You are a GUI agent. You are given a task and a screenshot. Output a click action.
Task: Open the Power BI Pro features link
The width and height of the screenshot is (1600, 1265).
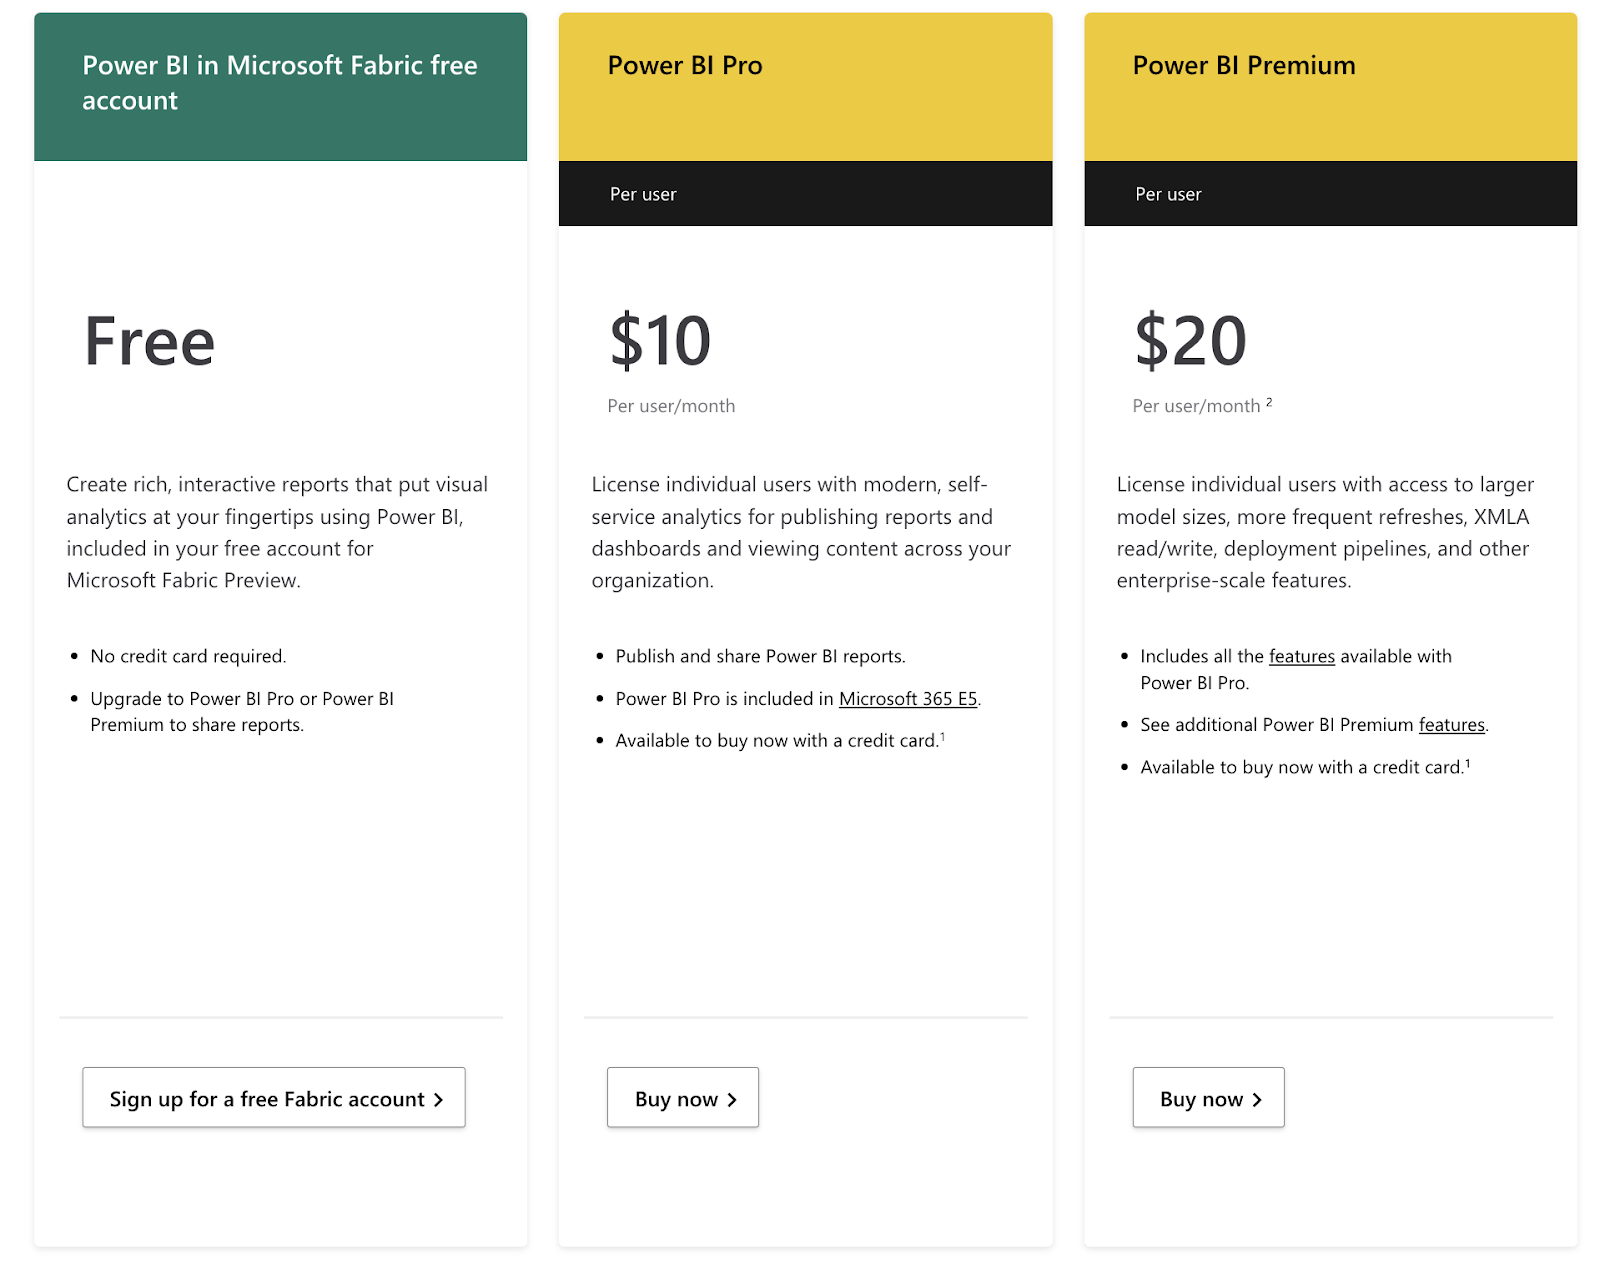[x=1301, y=656]
